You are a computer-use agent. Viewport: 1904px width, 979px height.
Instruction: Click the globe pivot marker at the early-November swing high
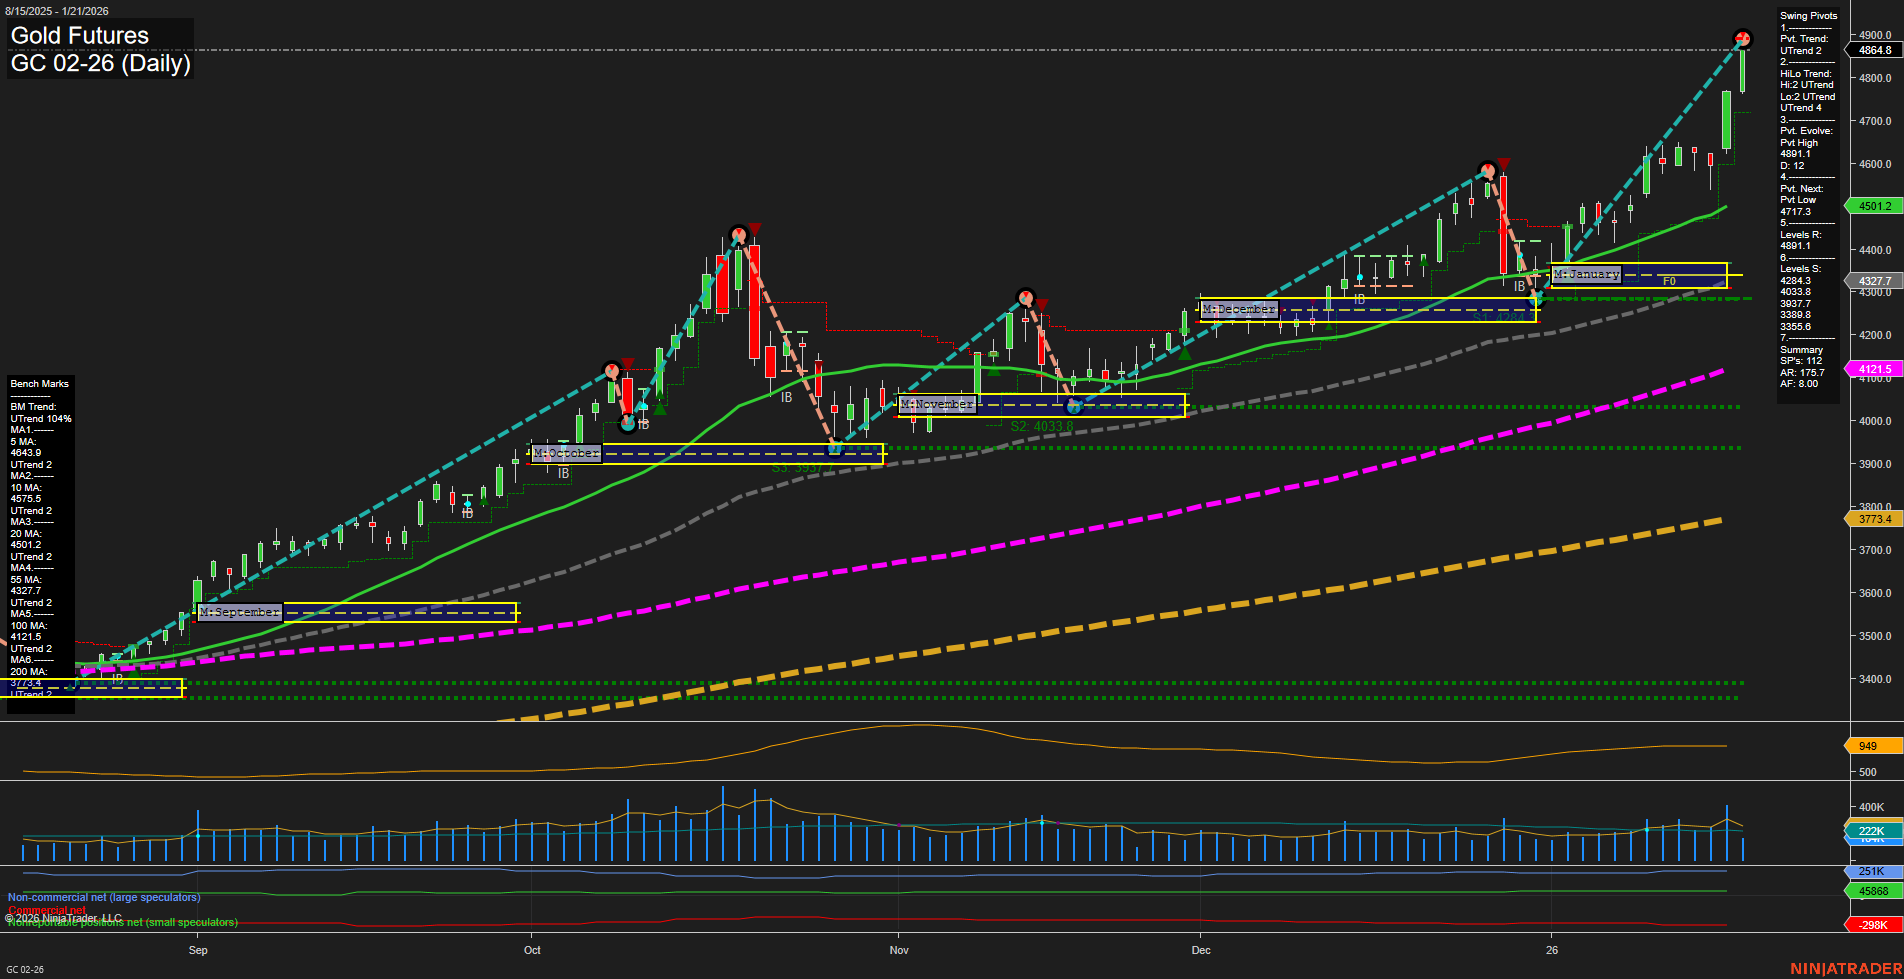pos(1025,296)
